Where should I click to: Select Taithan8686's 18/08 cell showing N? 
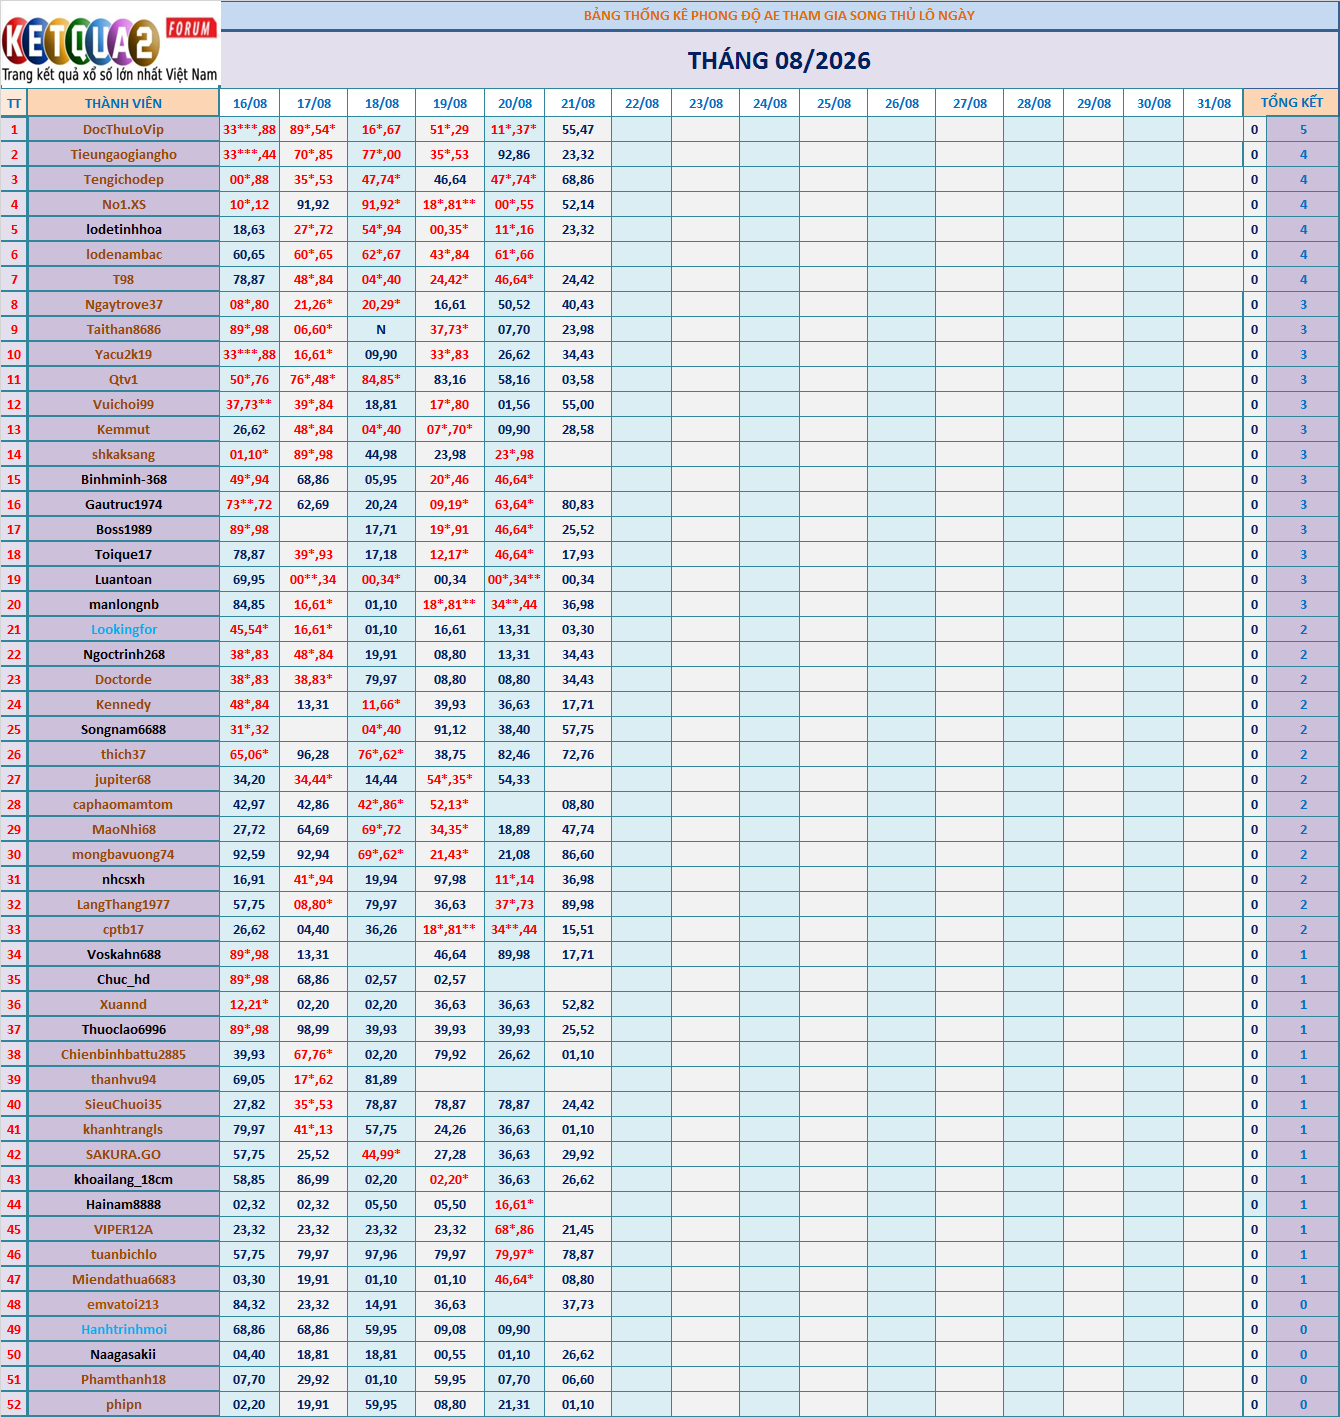coord(381,329)
